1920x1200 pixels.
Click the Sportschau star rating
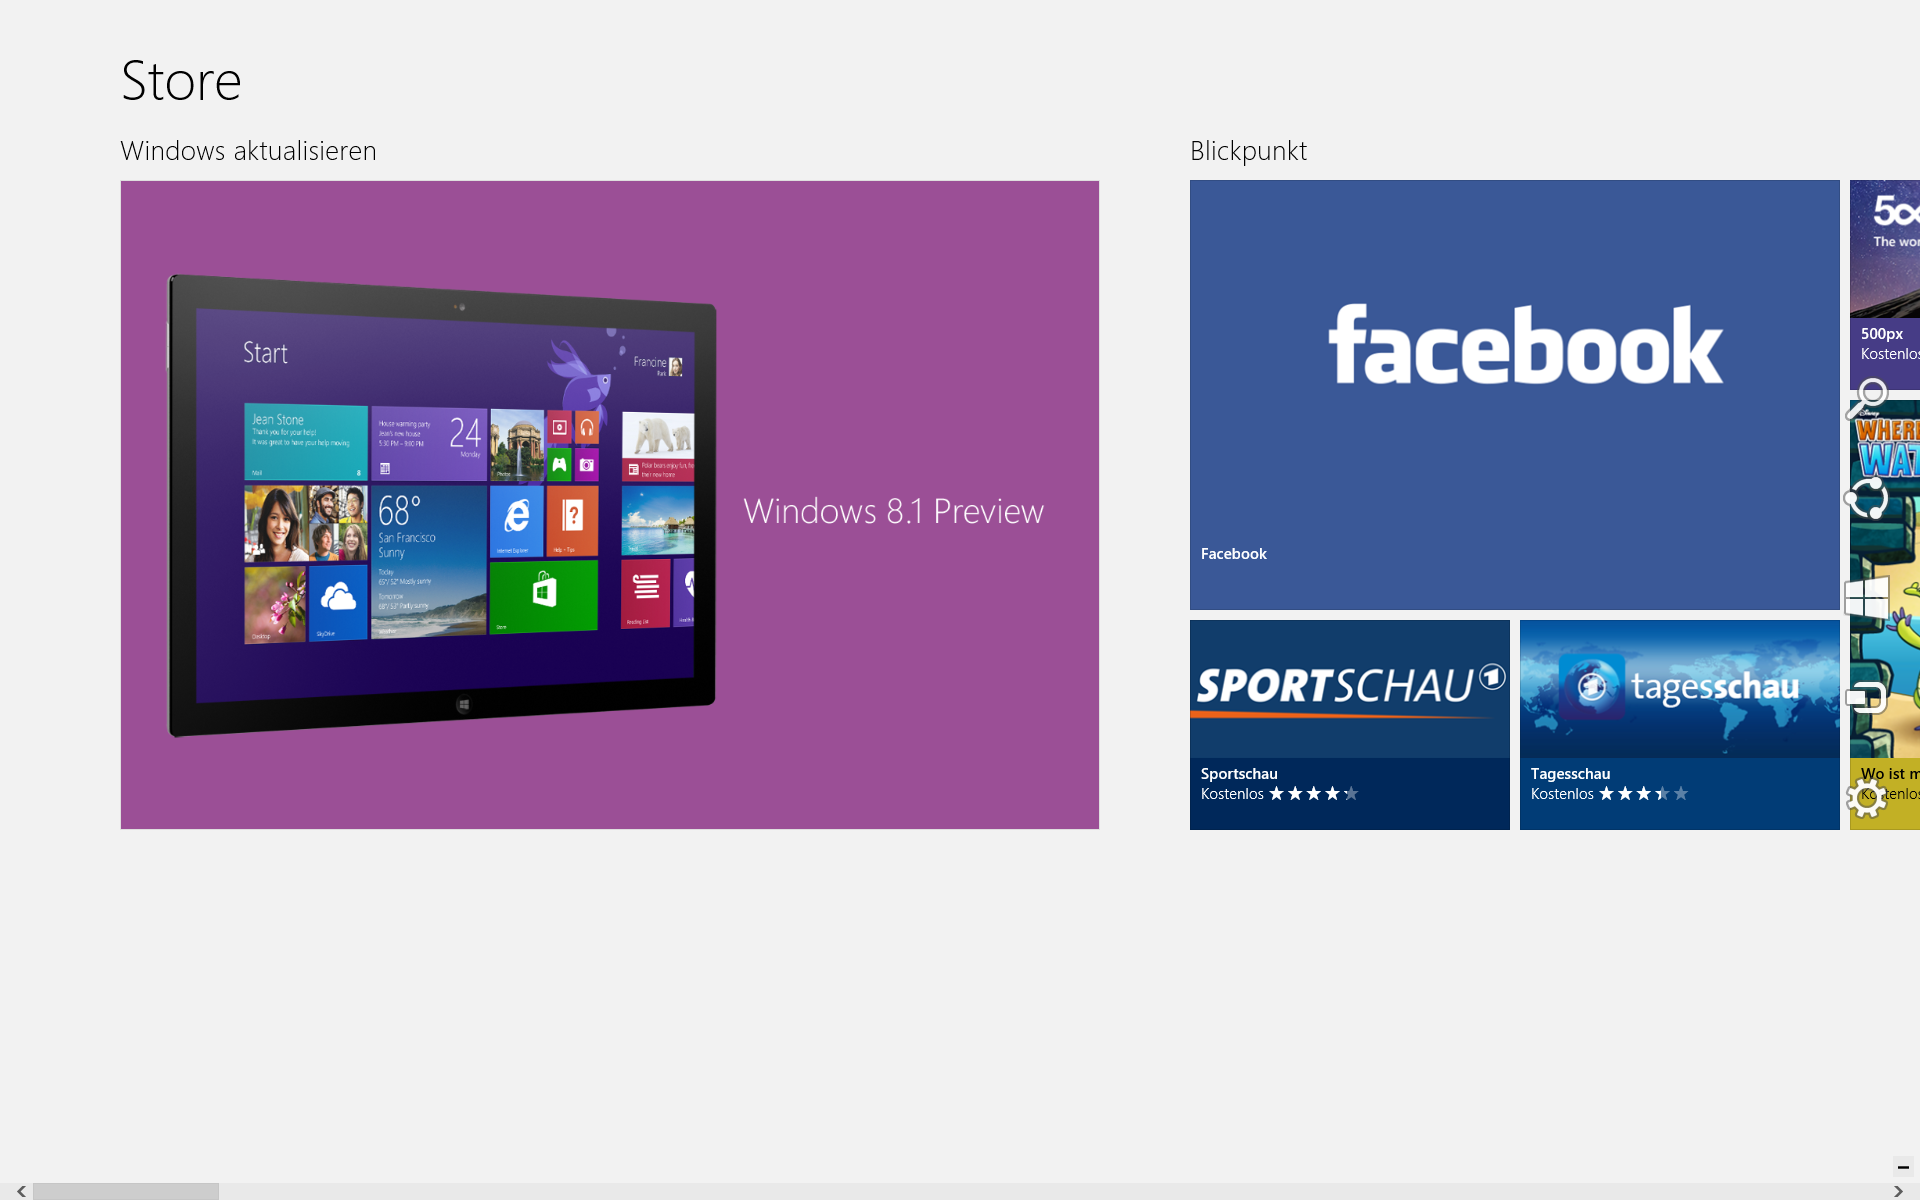point(1314,794)
